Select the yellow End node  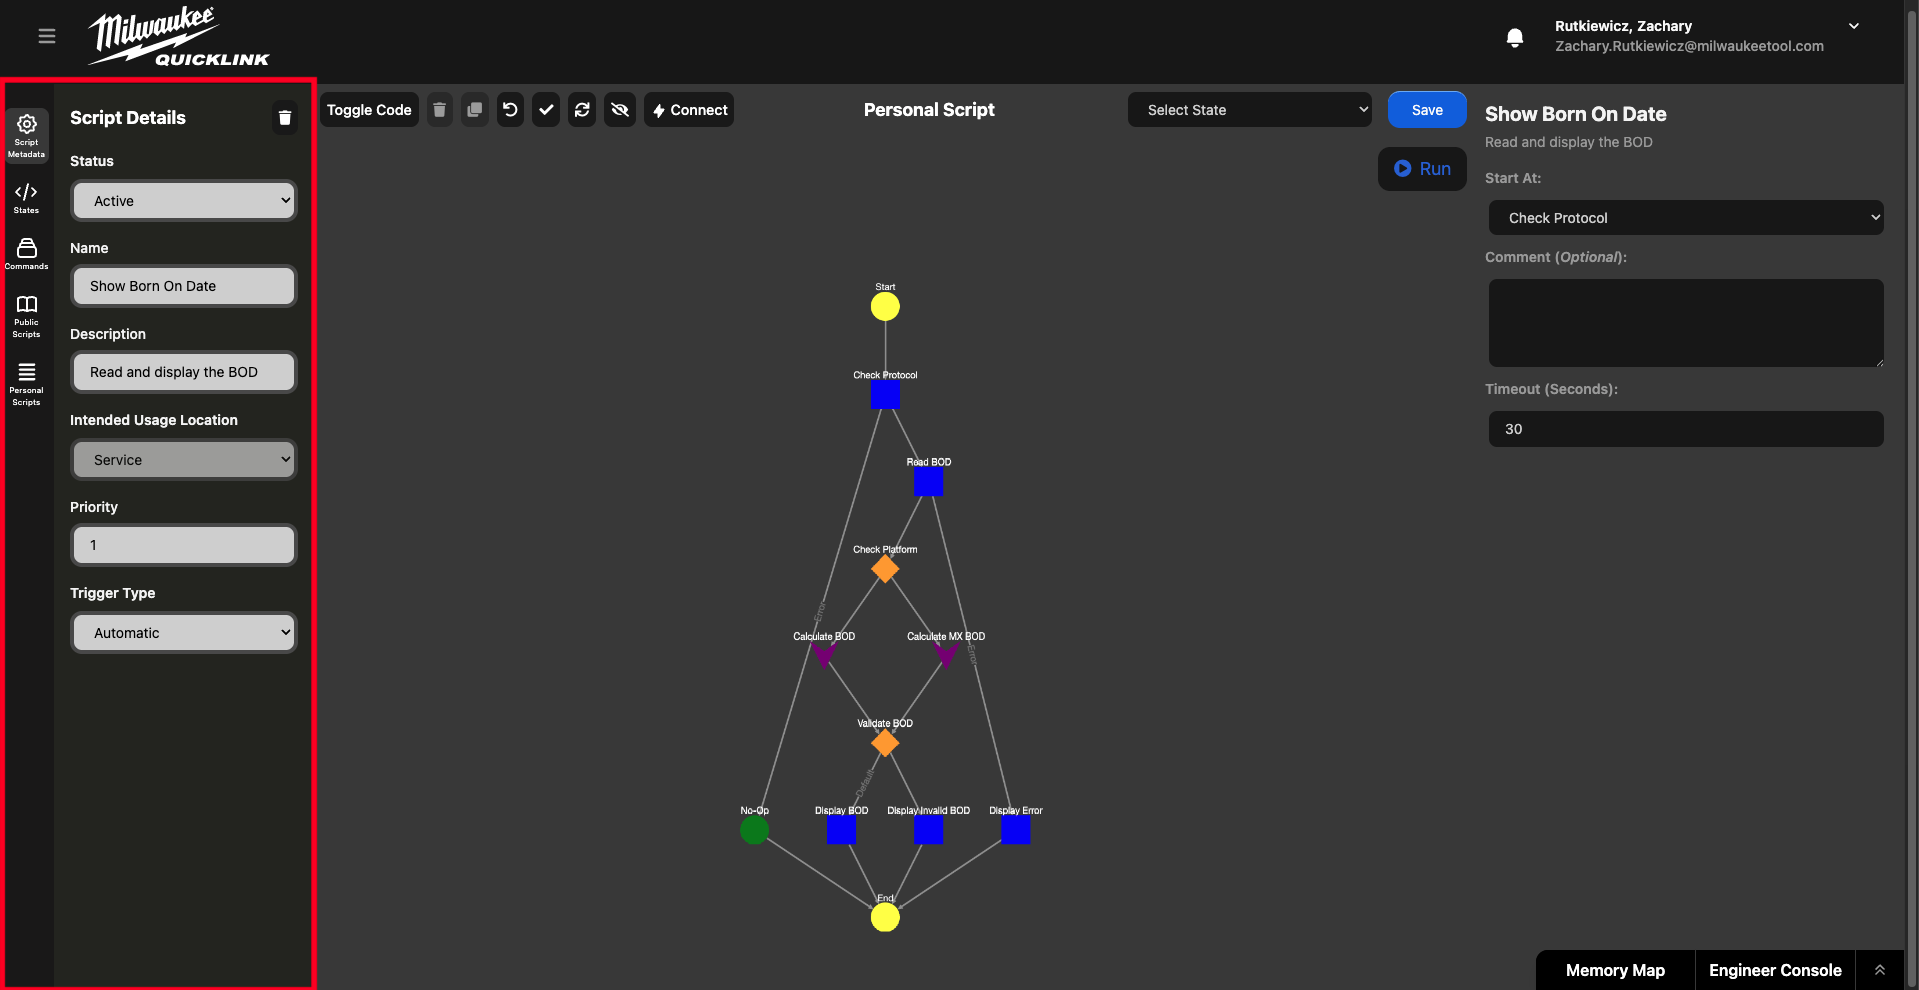pos(885,917)
